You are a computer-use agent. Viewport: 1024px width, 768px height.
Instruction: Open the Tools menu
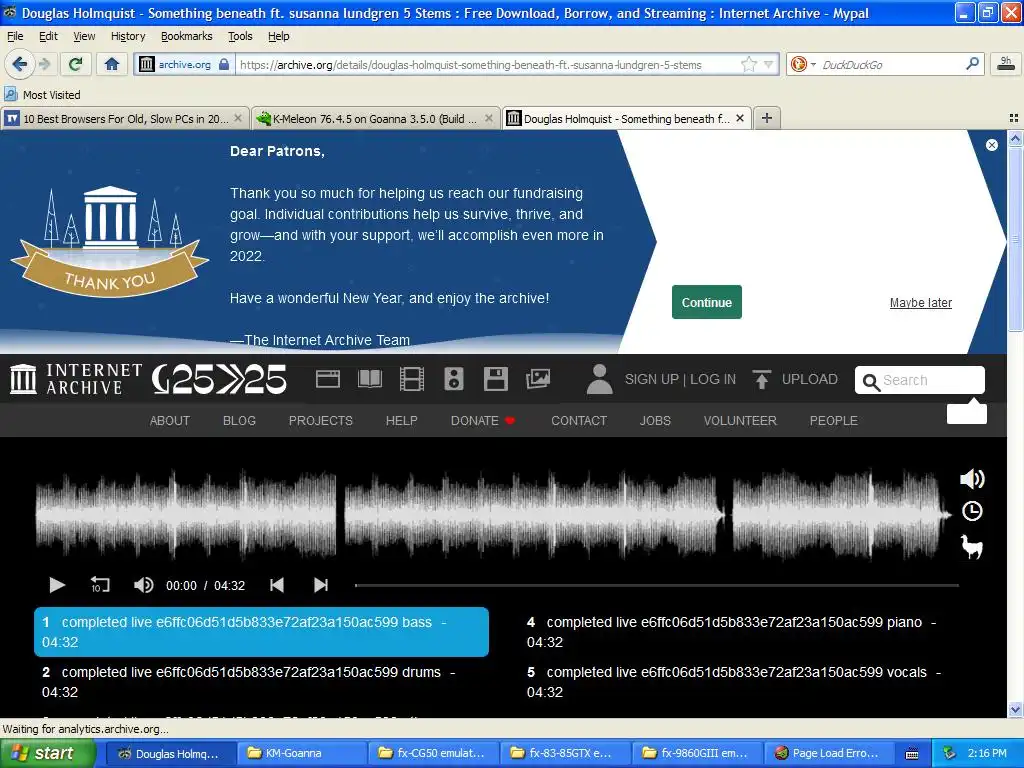240,36
